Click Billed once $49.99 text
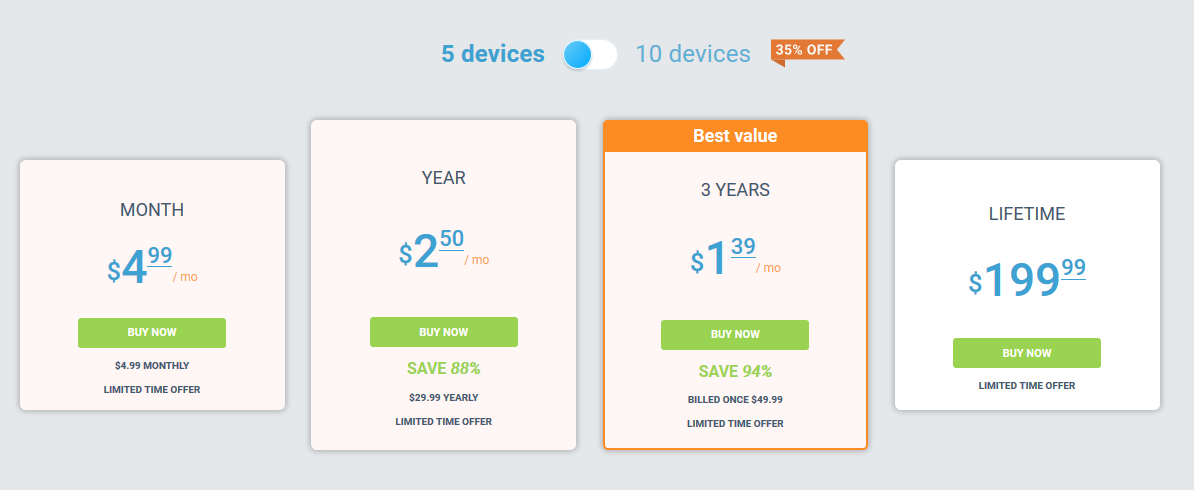This screenshot has height=490, width=1194. tap(735, 399)
